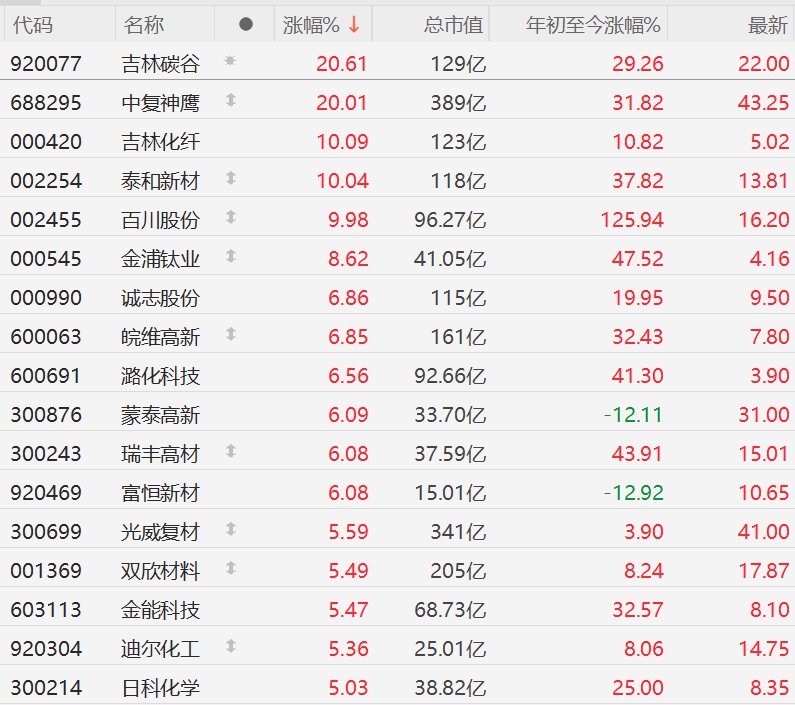Screen dimensions: 795x705
Task: Click marker icon next to 皖维高新
Action: pyautogui.click(x=231, y=334)
